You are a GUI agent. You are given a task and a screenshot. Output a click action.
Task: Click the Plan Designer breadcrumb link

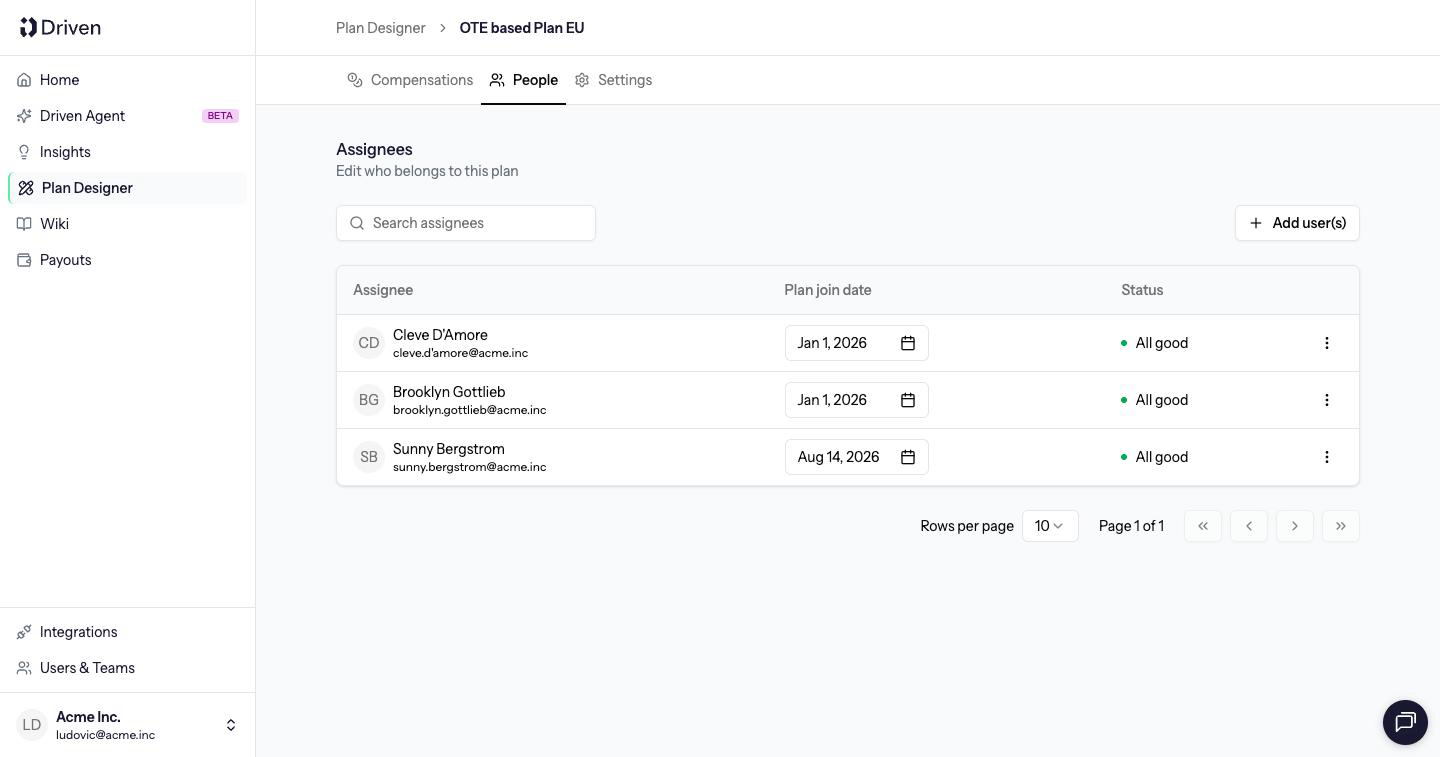pos(381,28)
